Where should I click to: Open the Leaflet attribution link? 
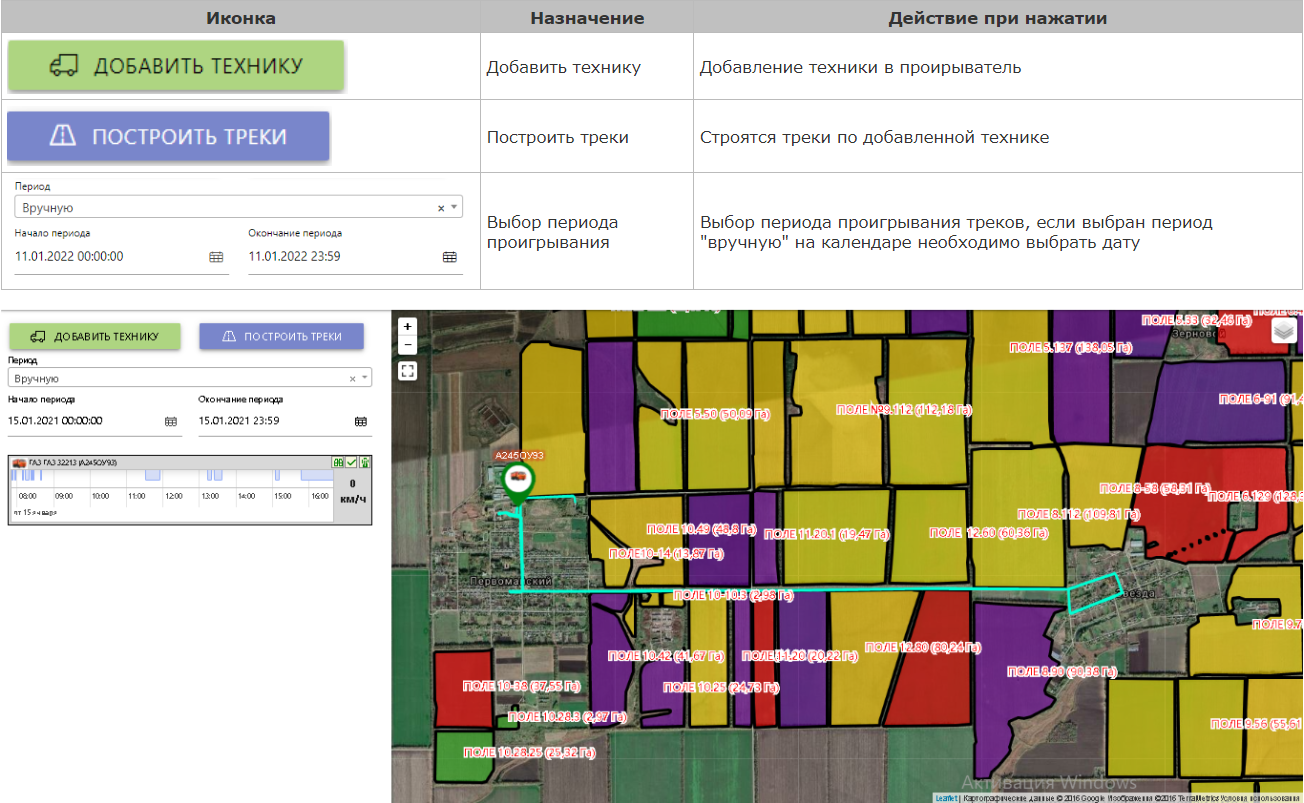[x=946, y=798]
